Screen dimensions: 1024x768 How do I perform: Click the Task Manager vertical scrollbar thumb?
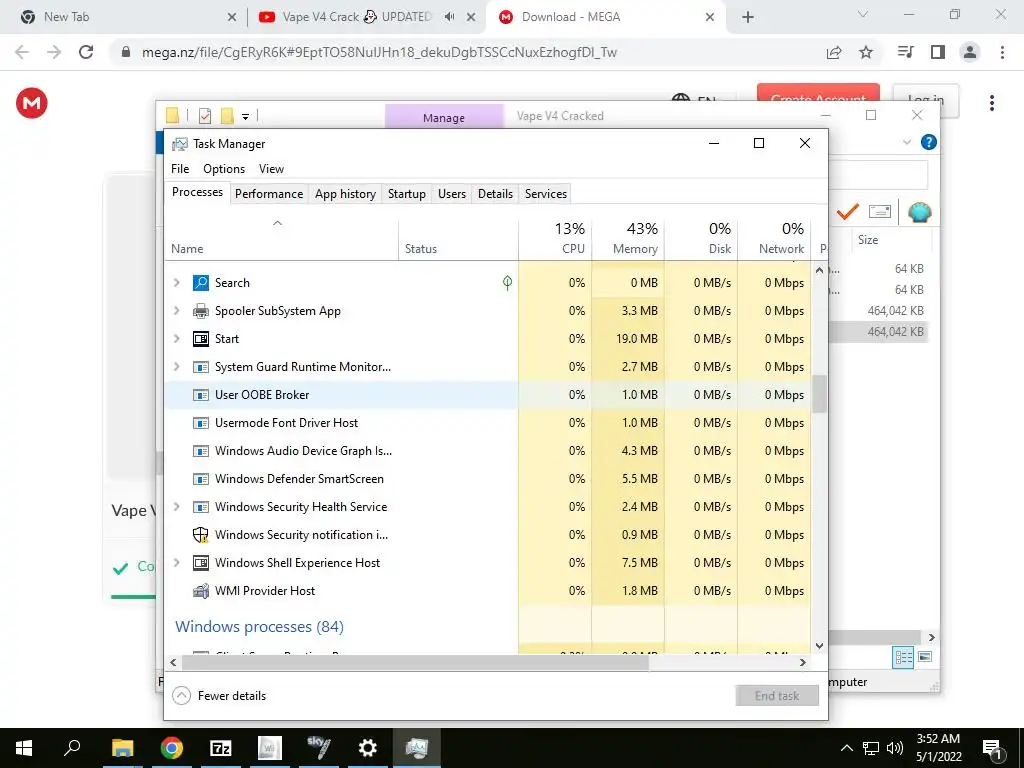tap(820, 393)
